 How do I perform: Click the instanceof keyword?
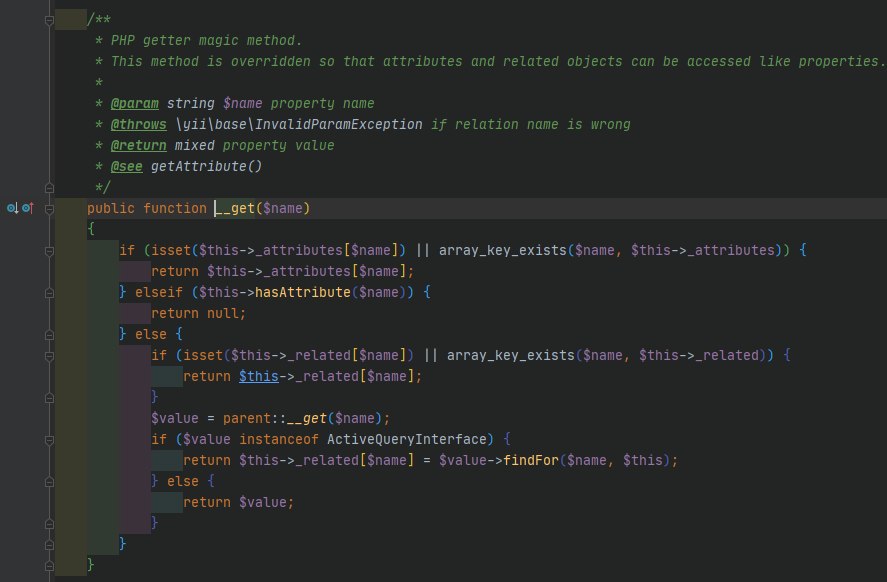pyautogui.click(x=278, y=439)
